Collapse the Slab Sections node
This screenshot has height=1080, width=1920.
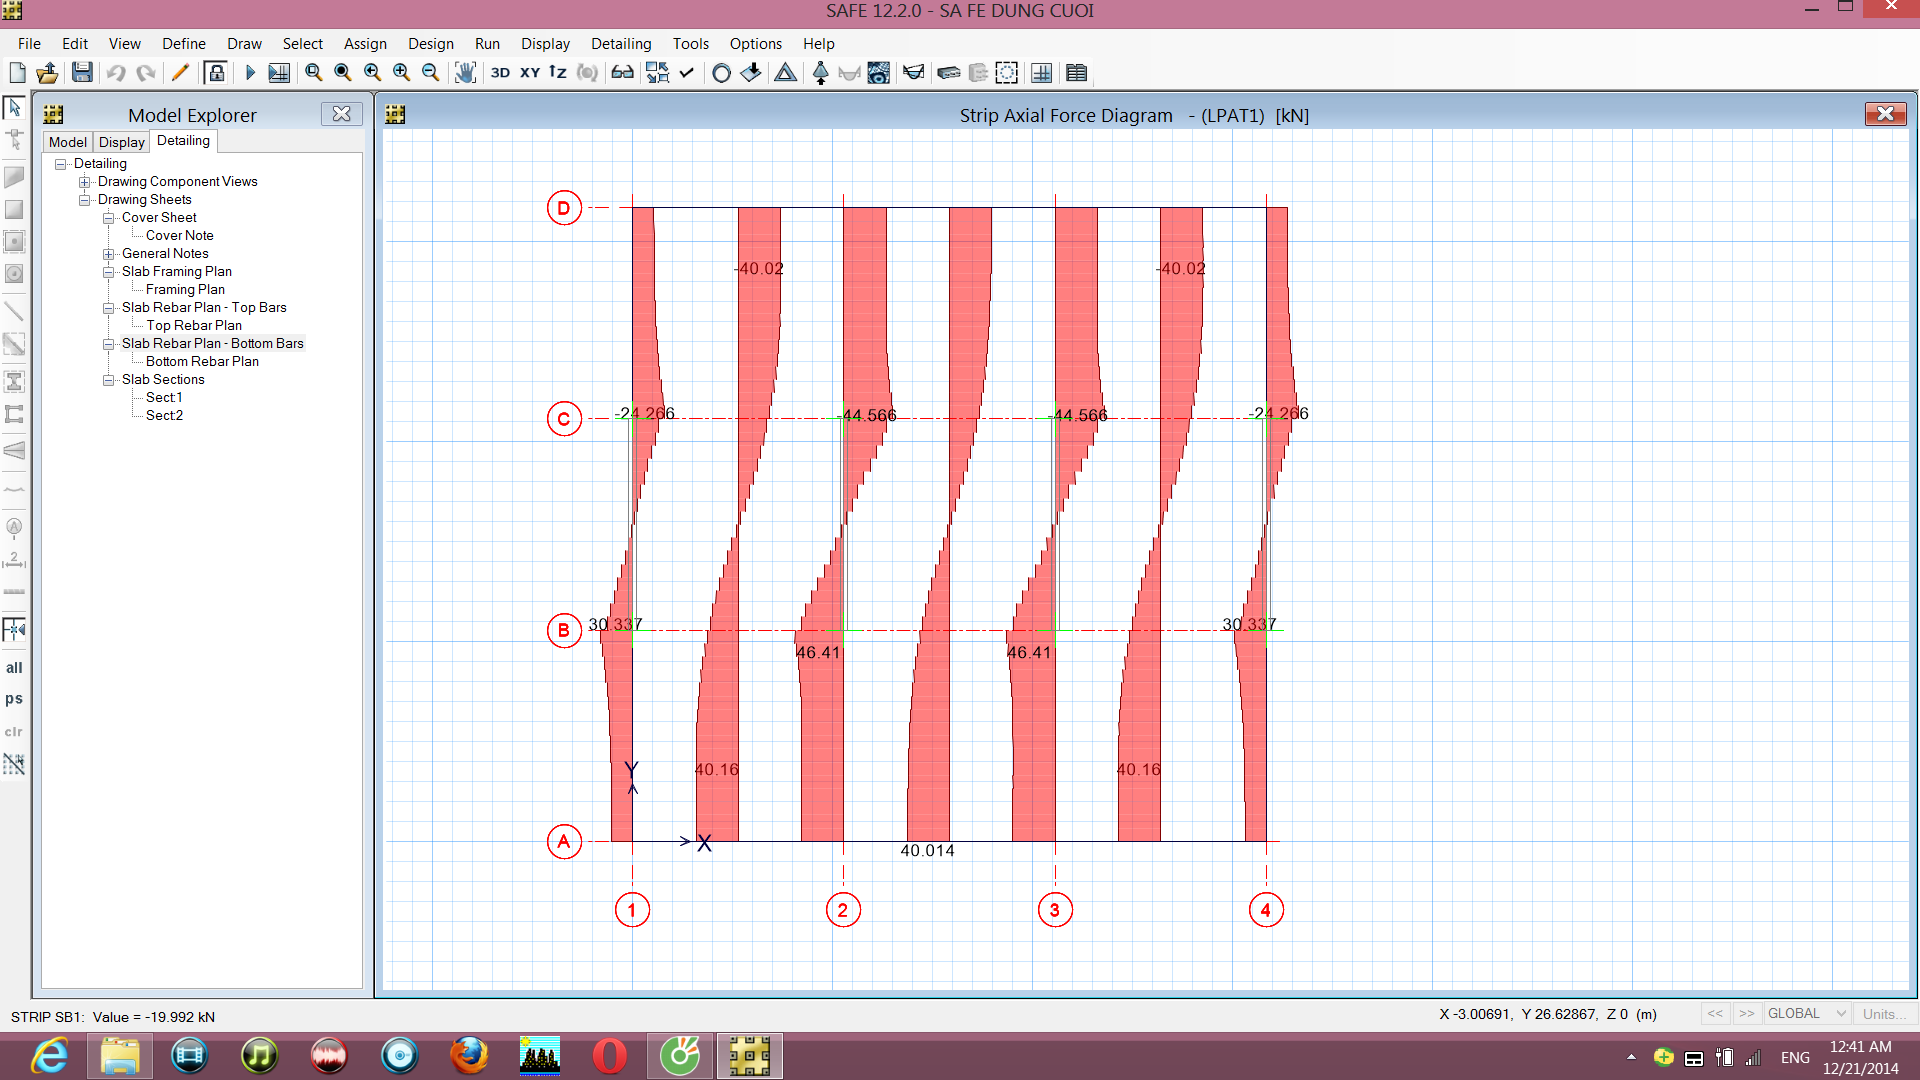109,380
